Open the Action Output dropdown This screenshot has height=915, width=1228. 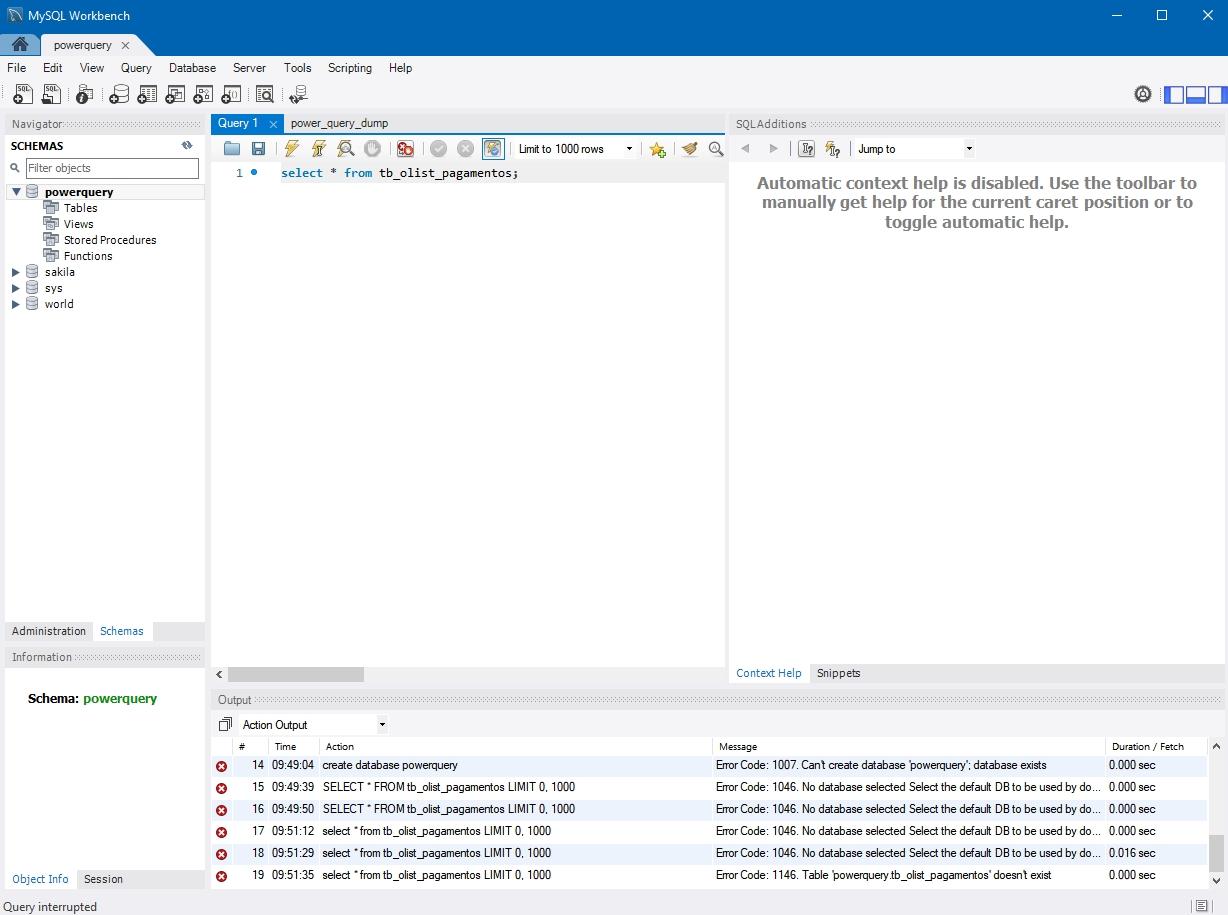[x=313, y=725]
